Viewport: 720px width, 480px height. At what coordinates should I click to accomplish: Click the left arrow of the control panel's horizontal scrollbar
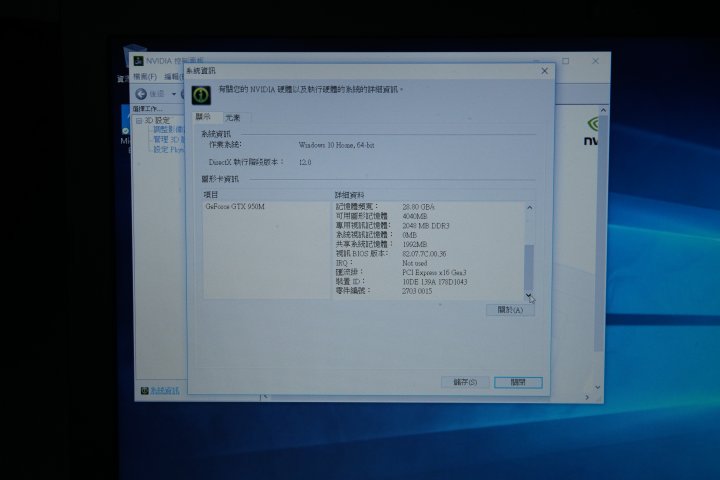tap(265, 396)
